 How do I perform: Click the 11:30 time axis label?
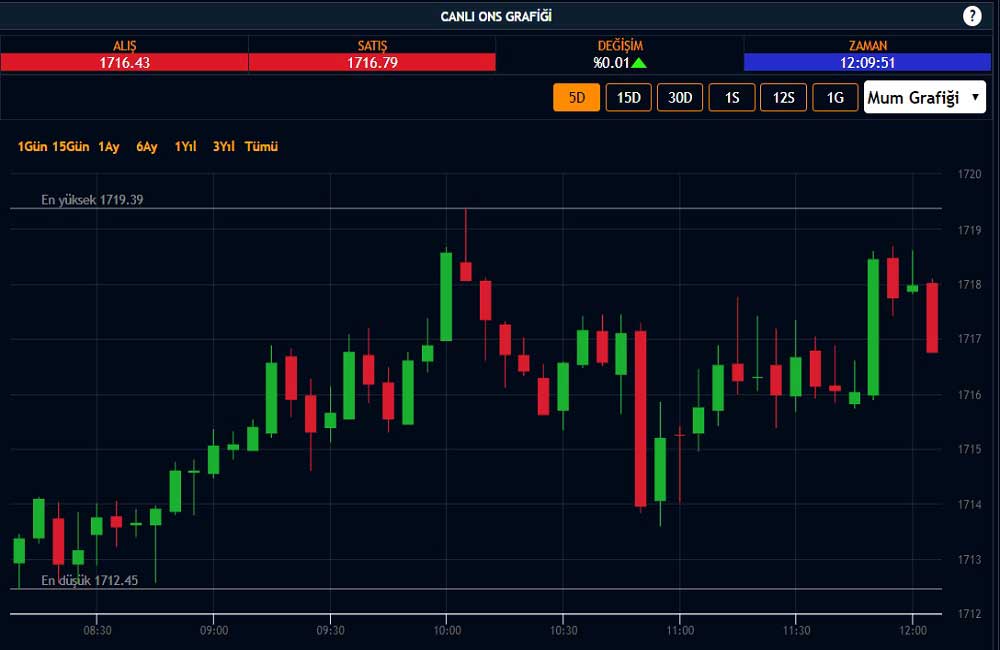[797, 631]
